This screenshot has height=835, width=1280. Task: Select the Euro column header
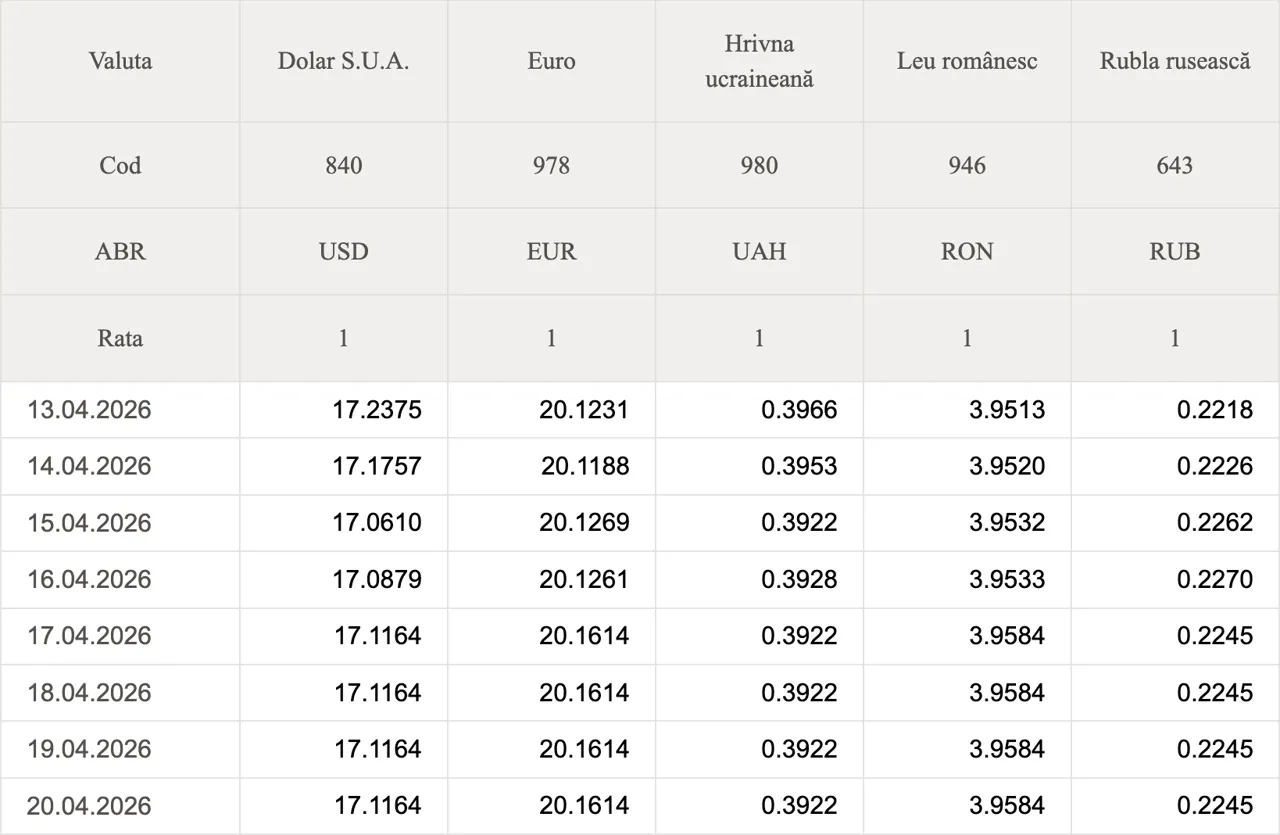point(551,61)
